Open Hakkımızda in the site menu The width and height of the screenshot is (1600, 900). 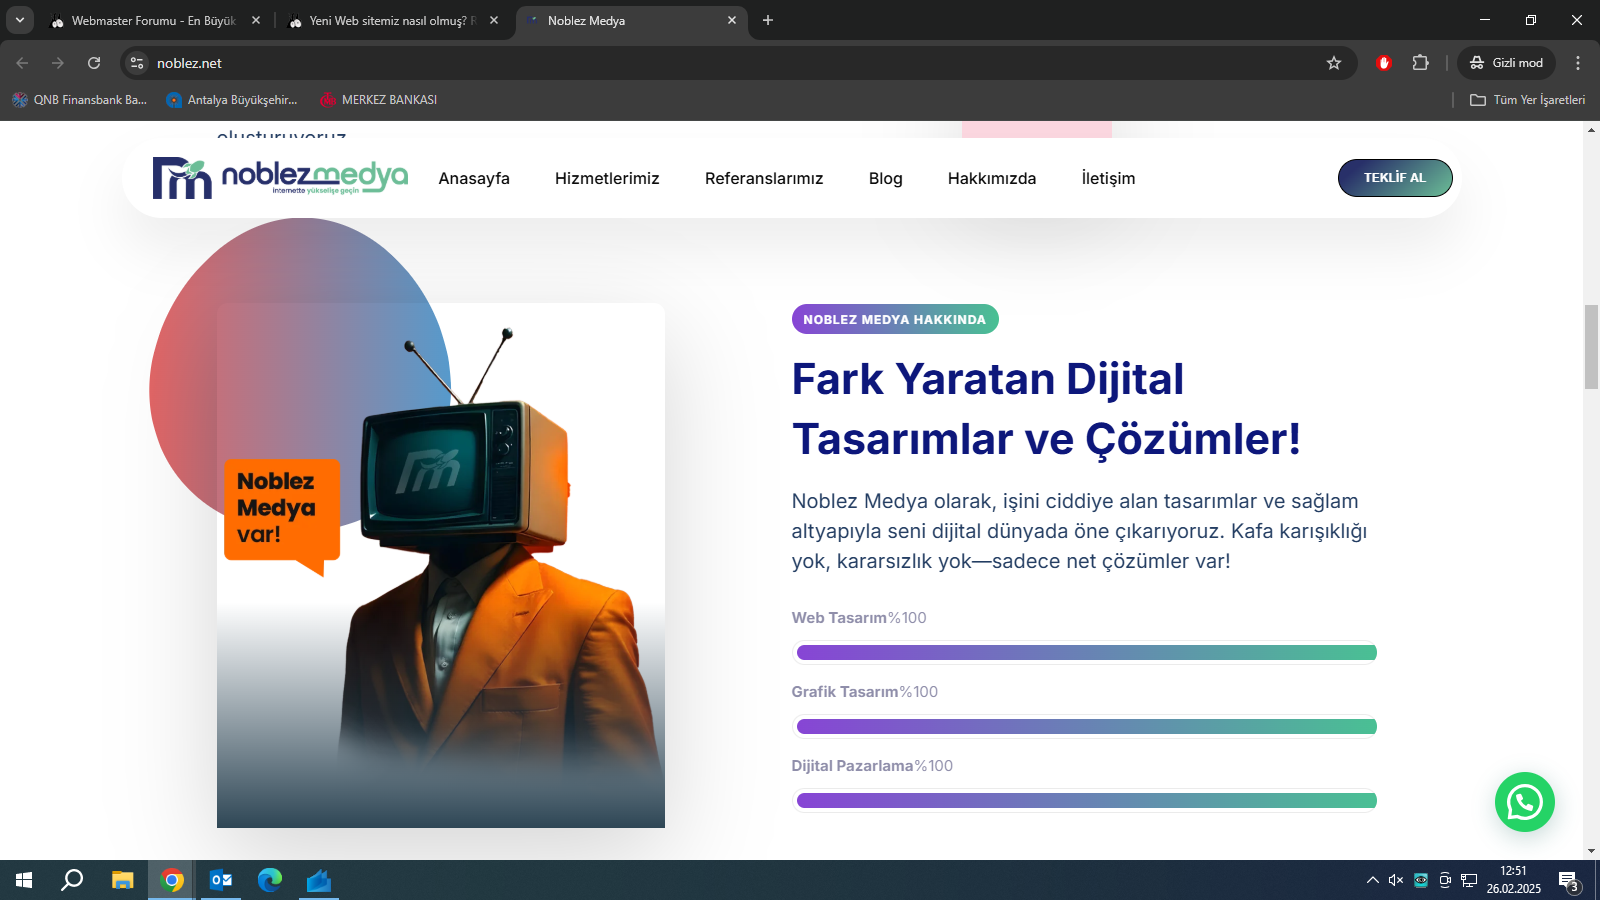[992, 178]
